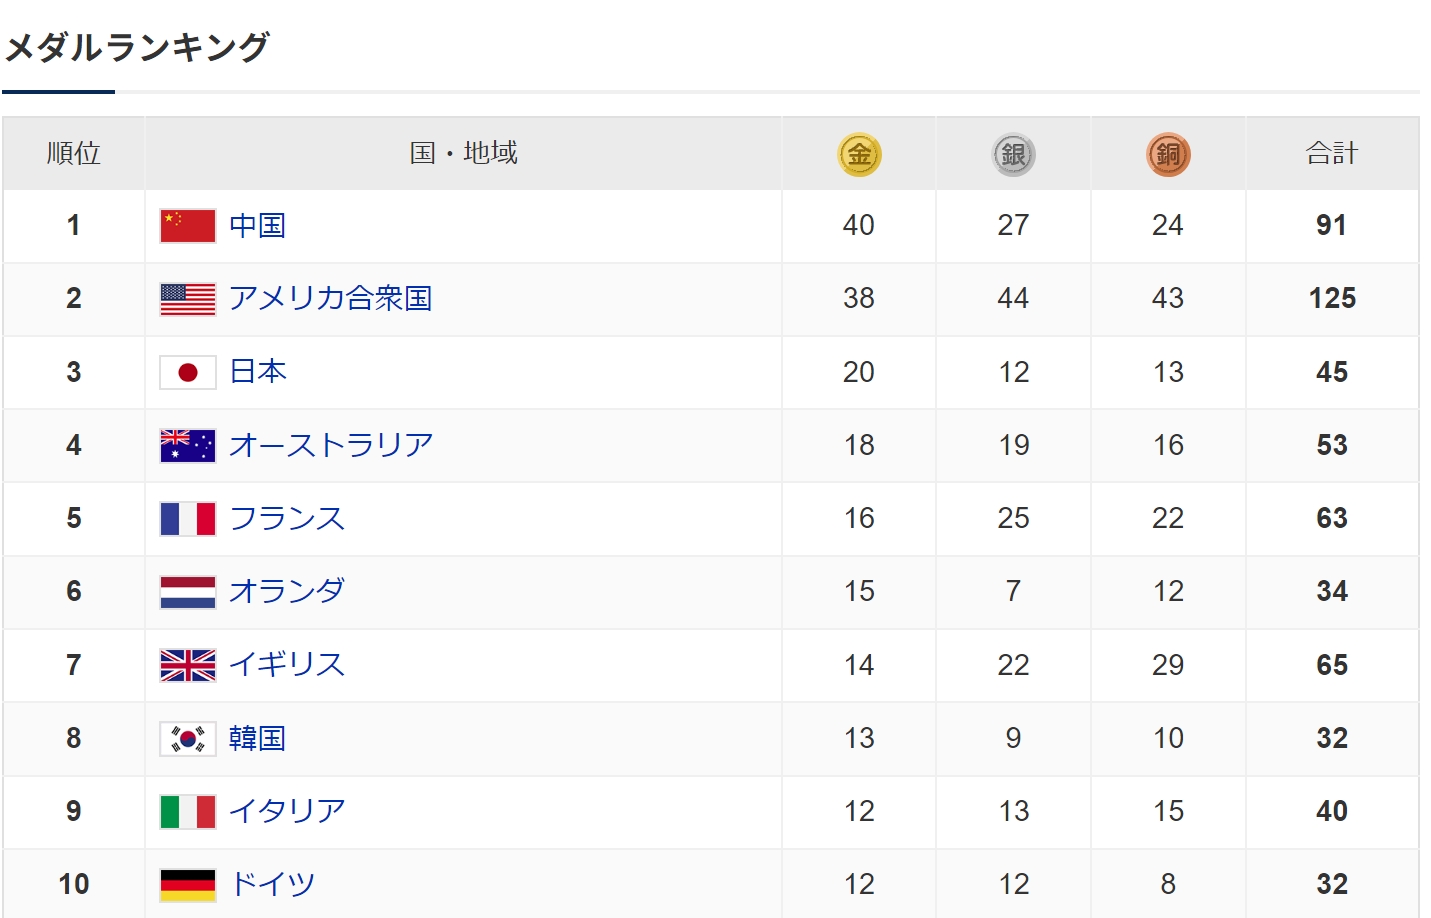Screen dimensions: 1431x918
Task: Open the 中国 country link
Action: click(258, 226)
